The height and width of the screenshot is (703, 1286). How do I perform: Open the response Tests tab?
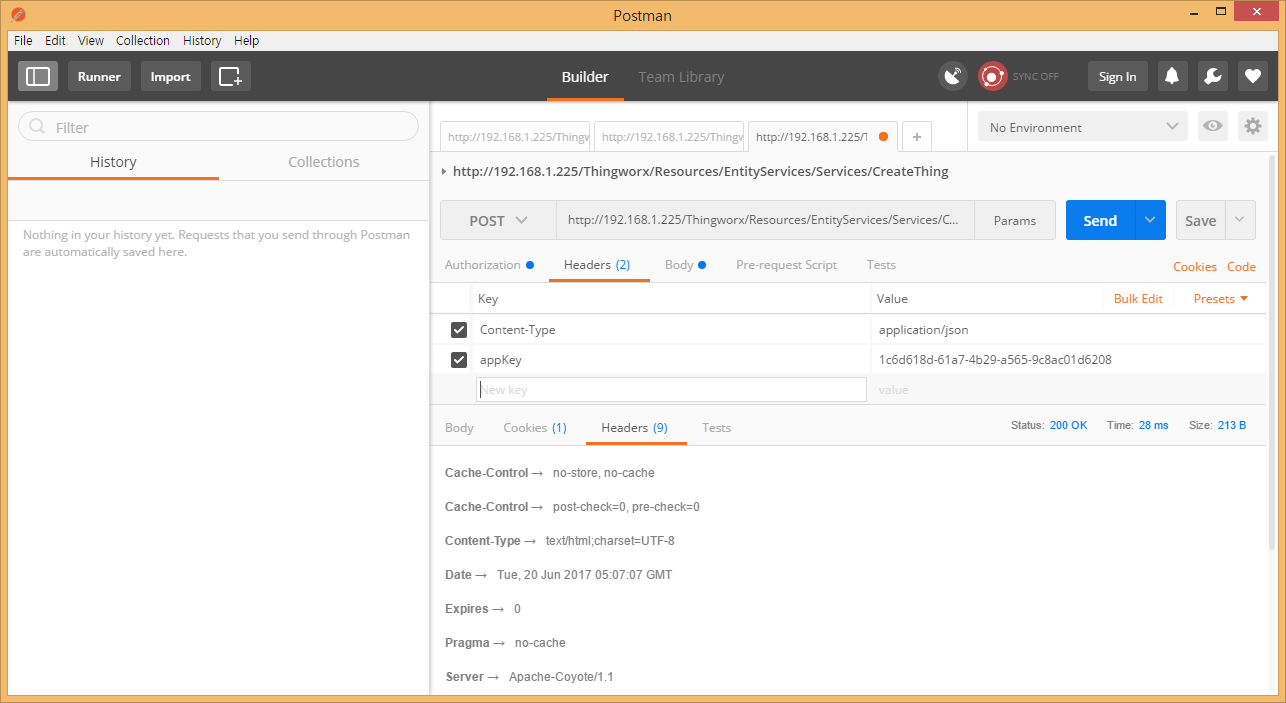(716, 428)
